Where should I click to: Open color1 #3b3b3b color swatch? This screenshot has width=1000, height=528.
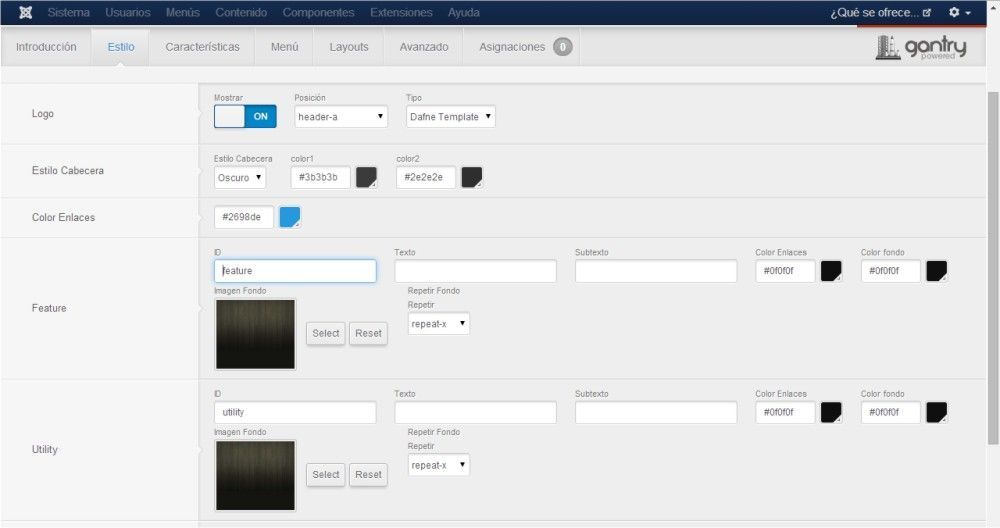(x=366, y=177)
